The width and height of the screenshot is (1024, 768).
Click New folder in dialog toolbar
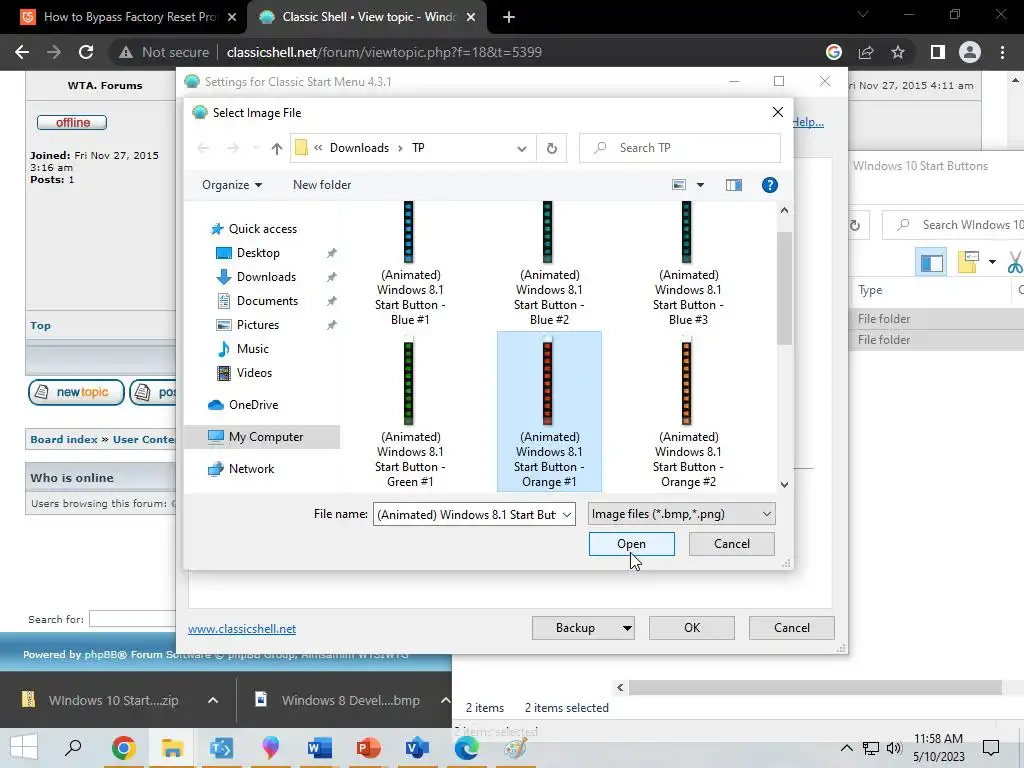pos(322,185)
